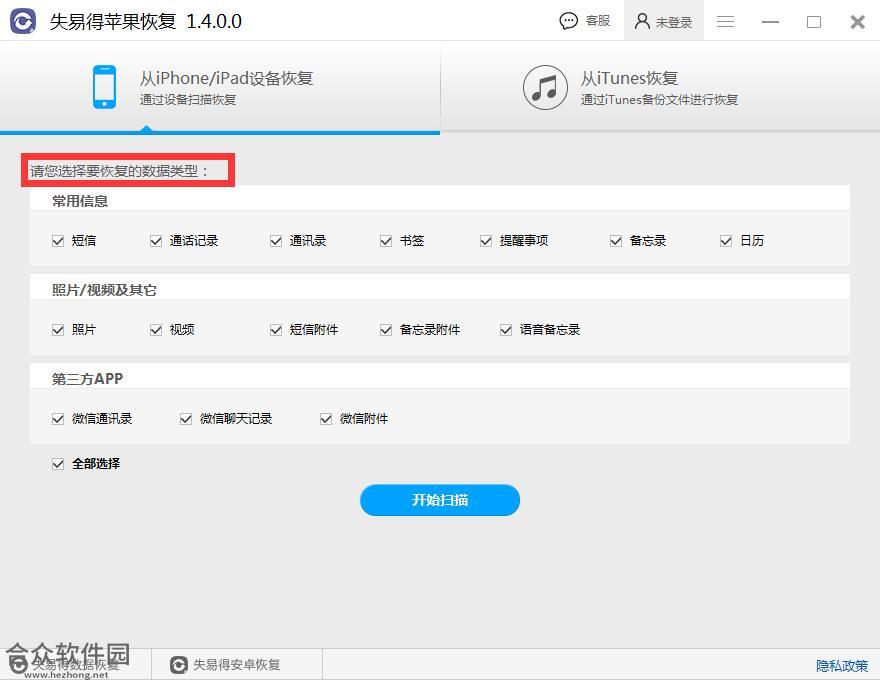Viewport: 880px width, 680px height.
Task: Click the 通过设备扫描恢复 subtitle text
Action: pos(188,100)
